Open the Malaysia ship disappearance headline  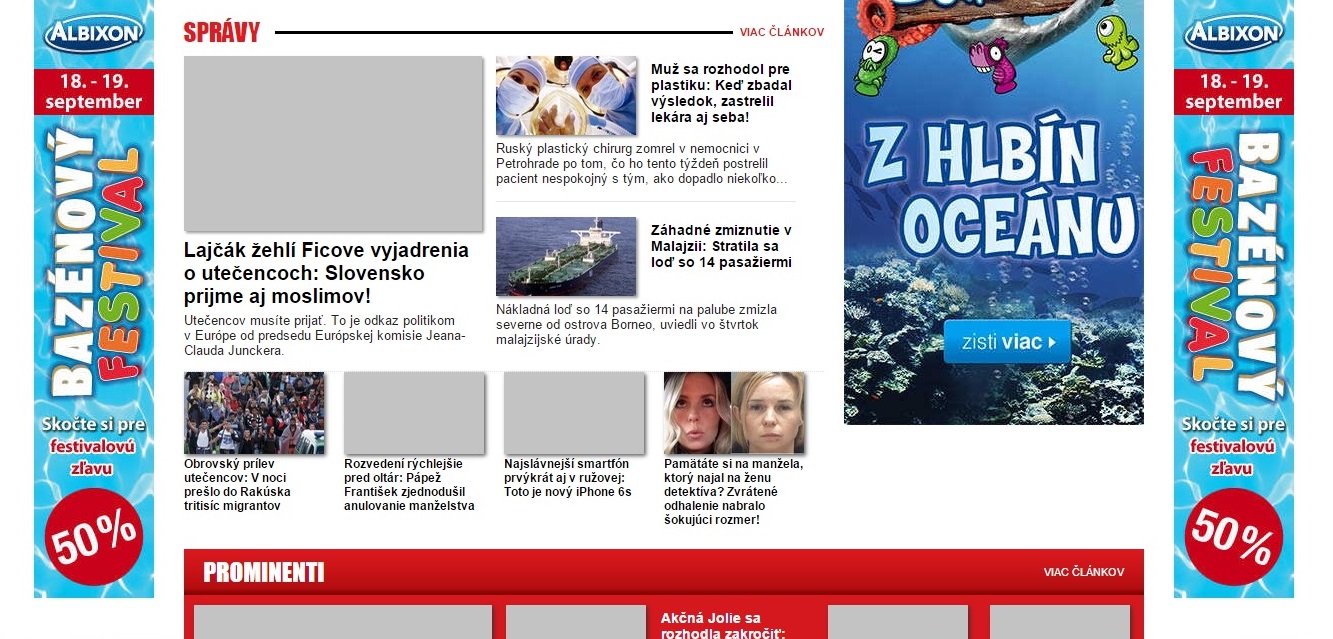click(721, 246)
